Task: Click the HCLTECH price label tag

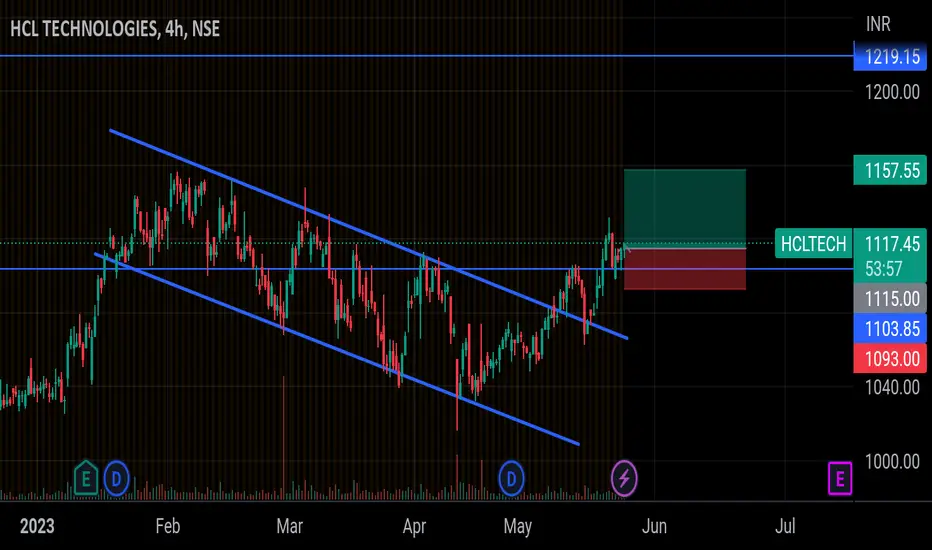Action: pyautogui.click(x=813, y=244)
